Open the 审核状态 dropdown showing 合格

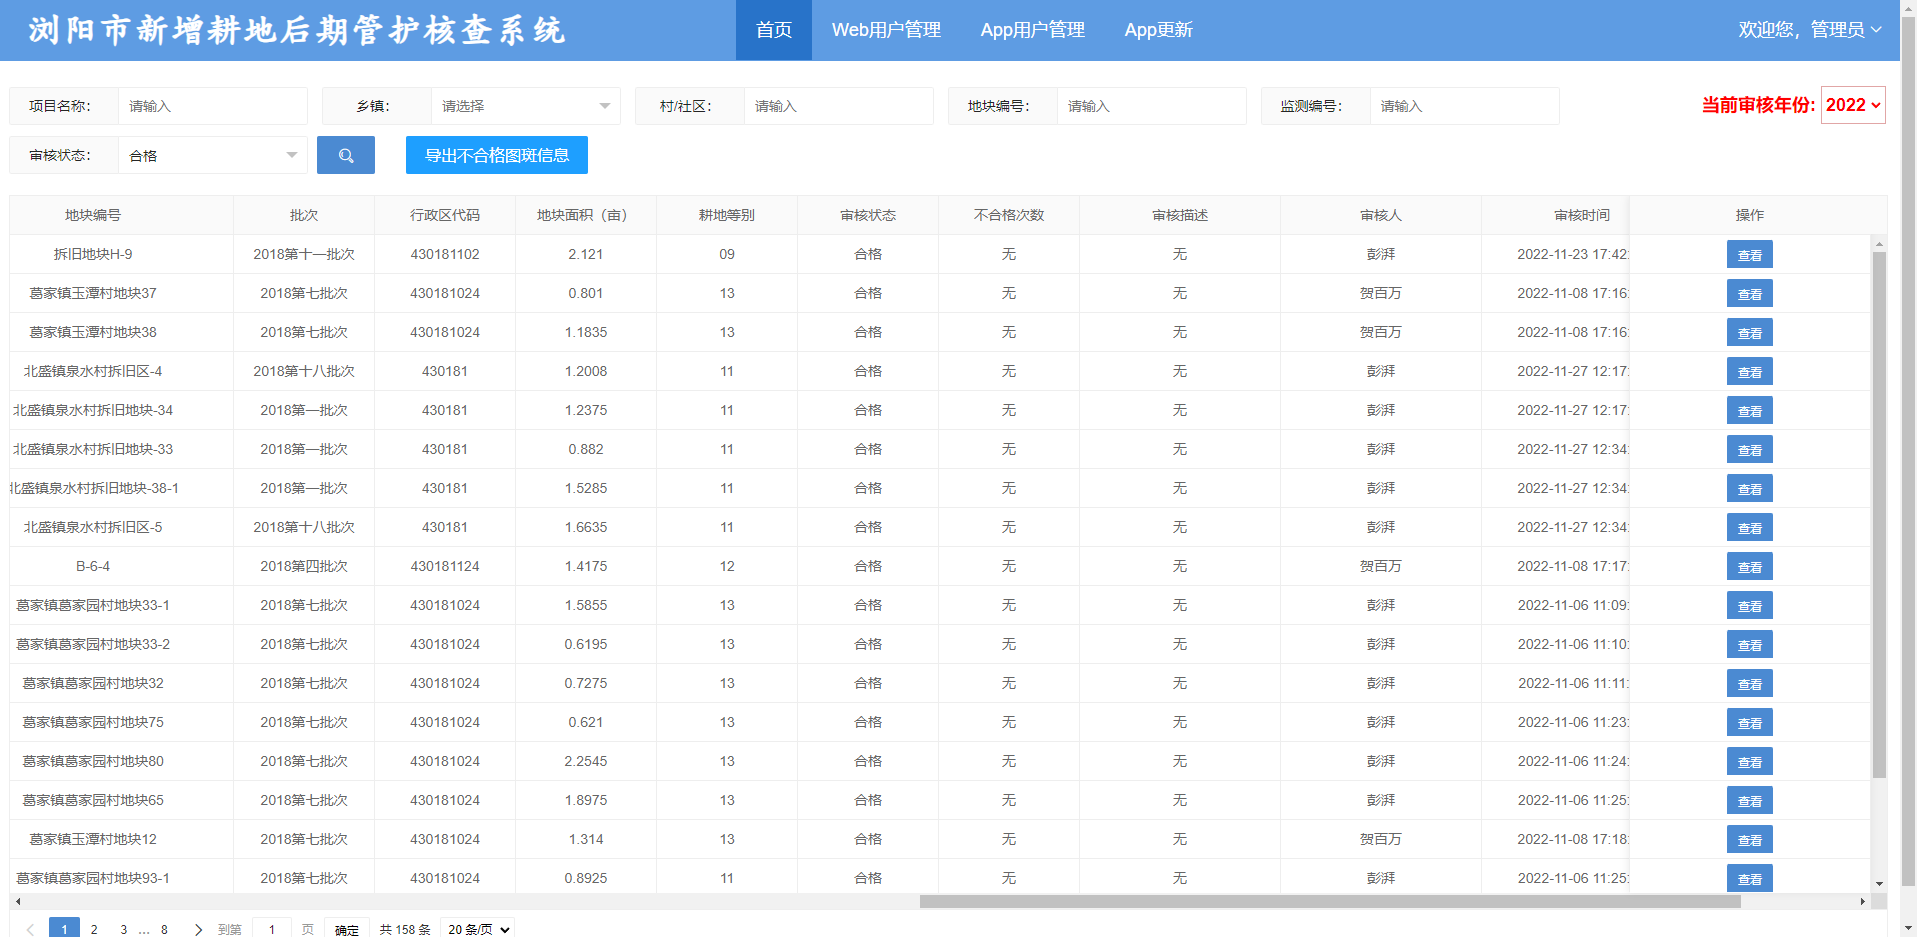pyautogui.click(x=212, y=155)
